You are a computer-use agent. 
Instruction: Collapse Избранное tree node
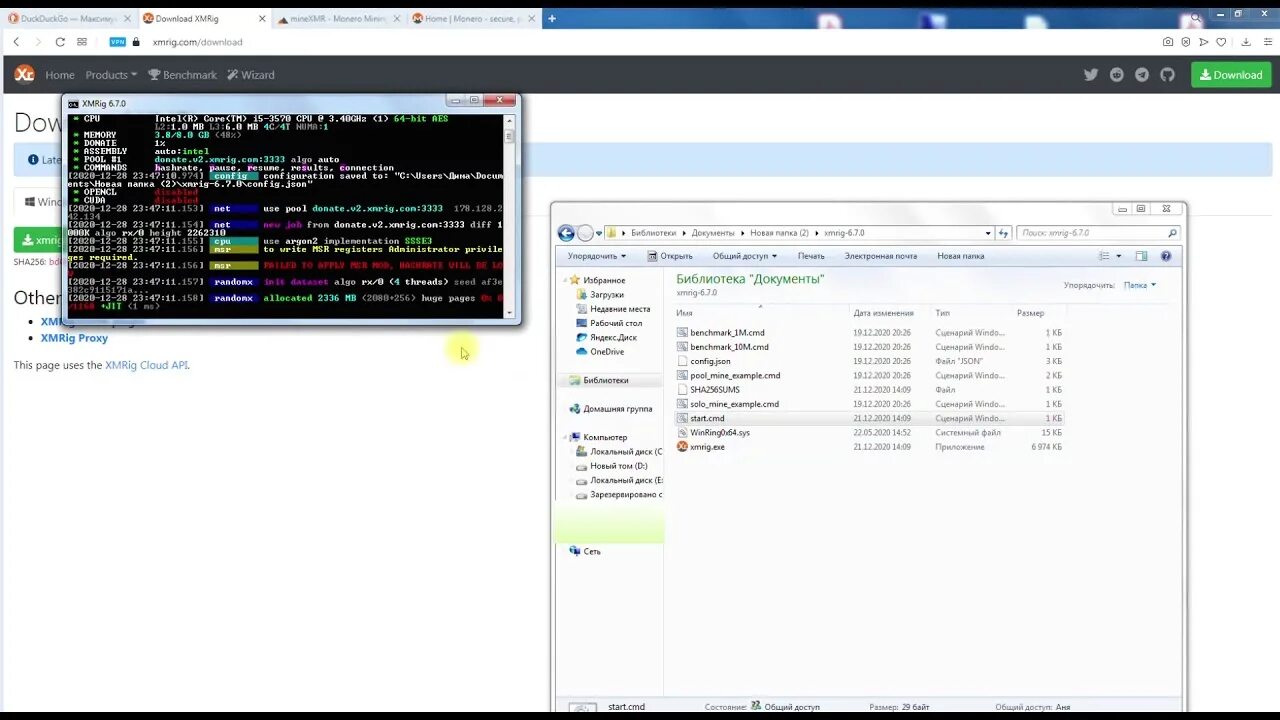566,280
